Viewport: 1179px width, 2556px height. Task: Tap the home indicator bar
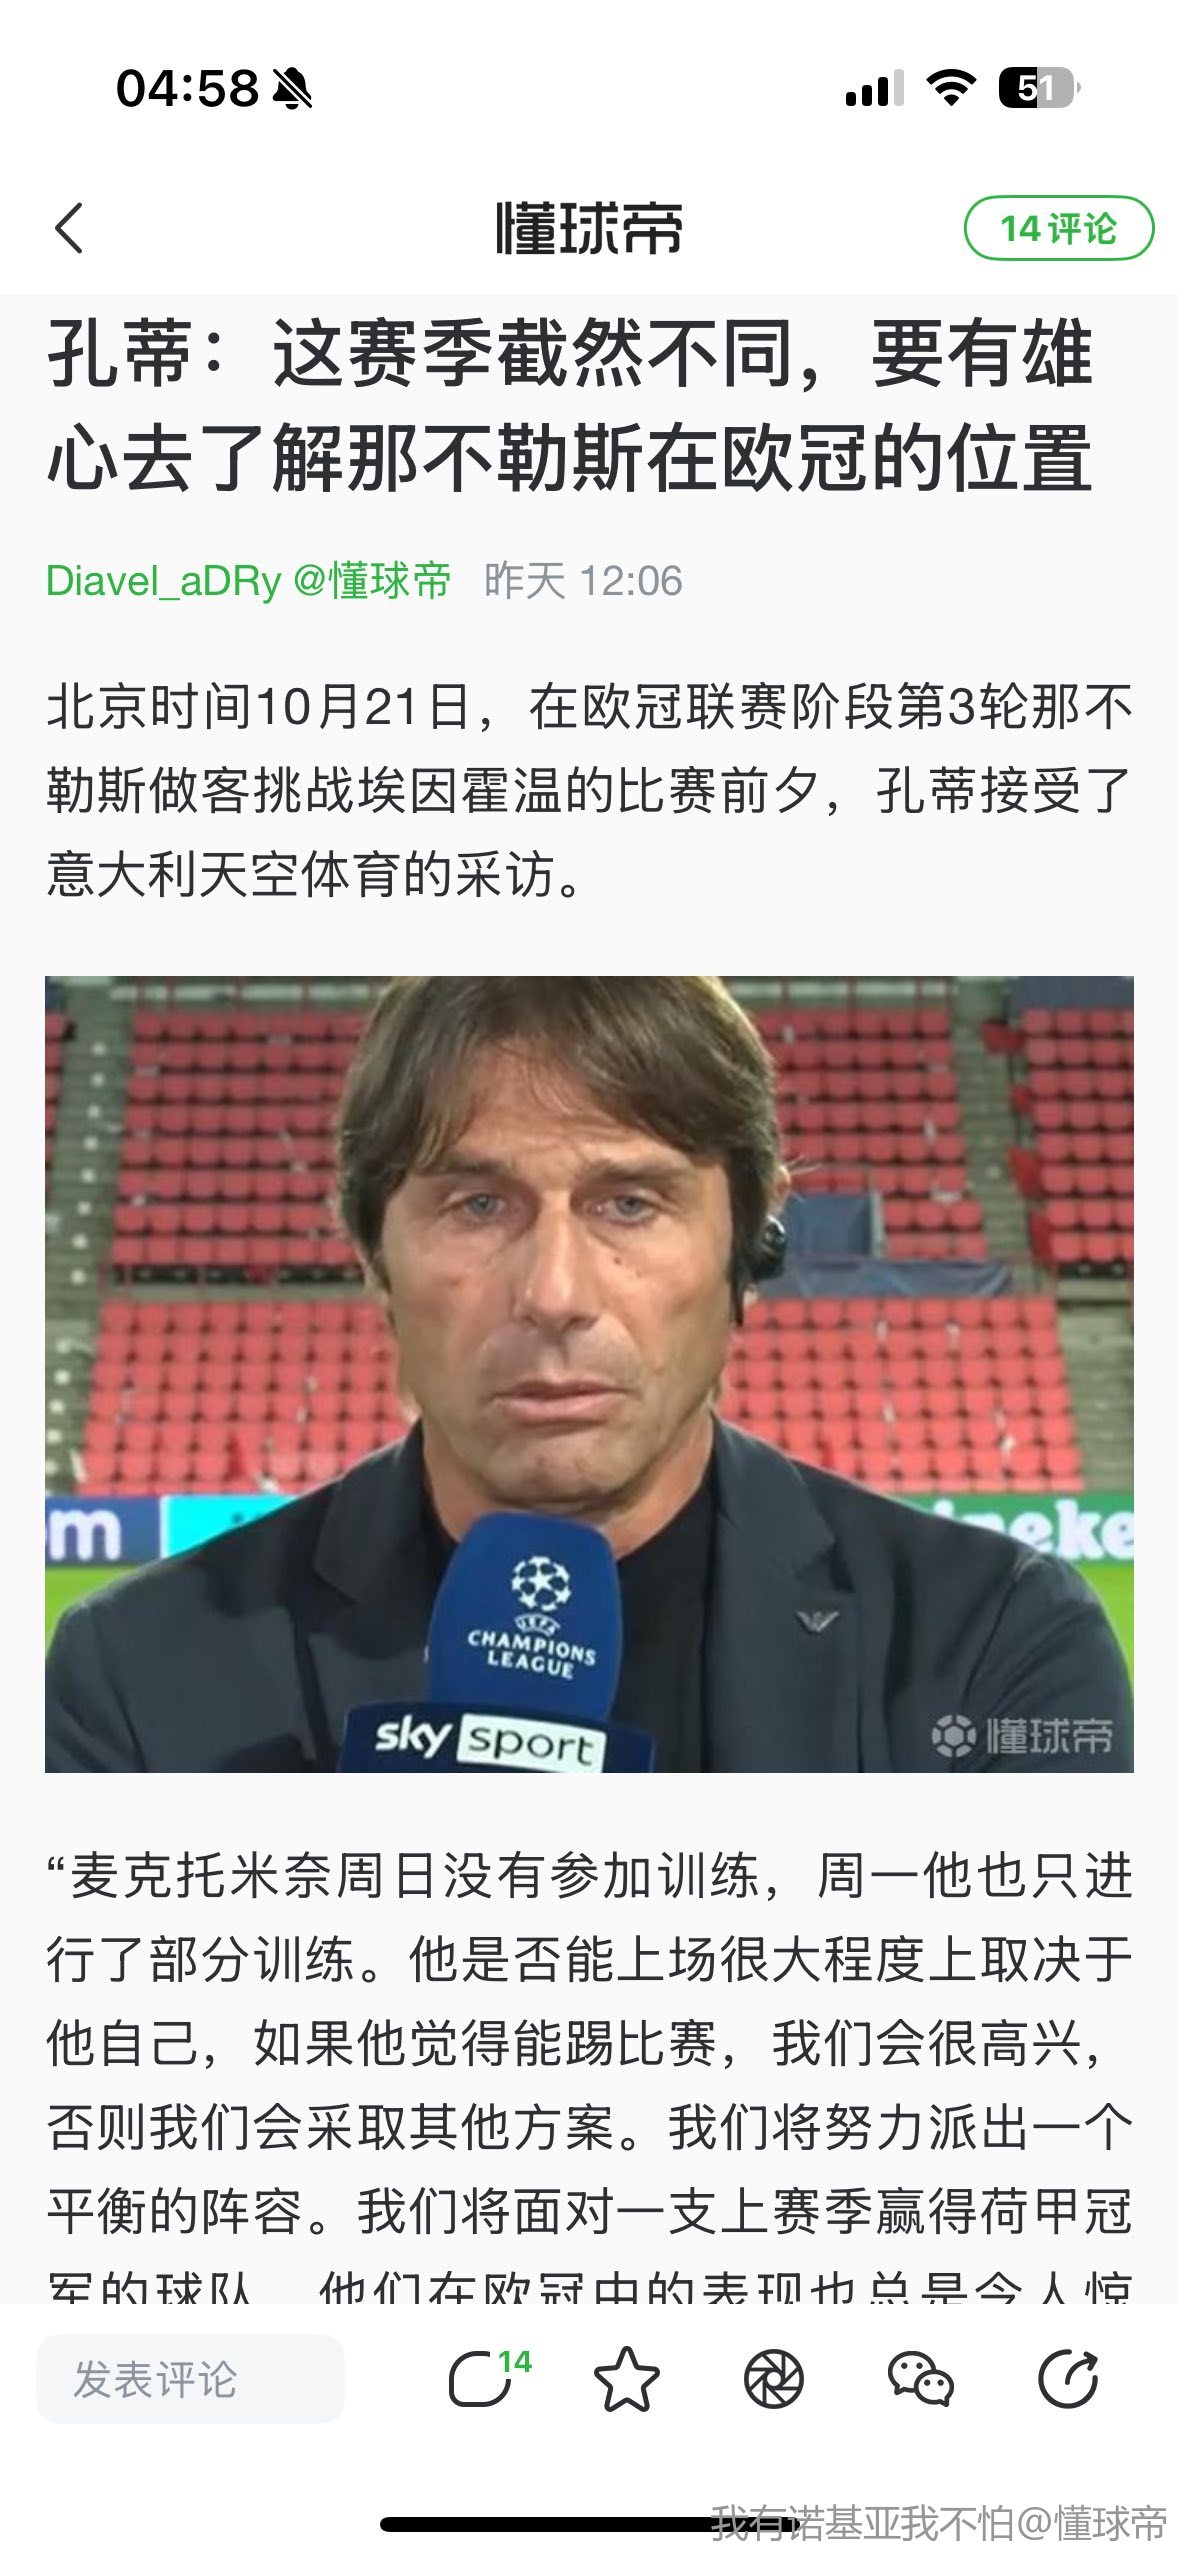click(x=590, y=2524)
